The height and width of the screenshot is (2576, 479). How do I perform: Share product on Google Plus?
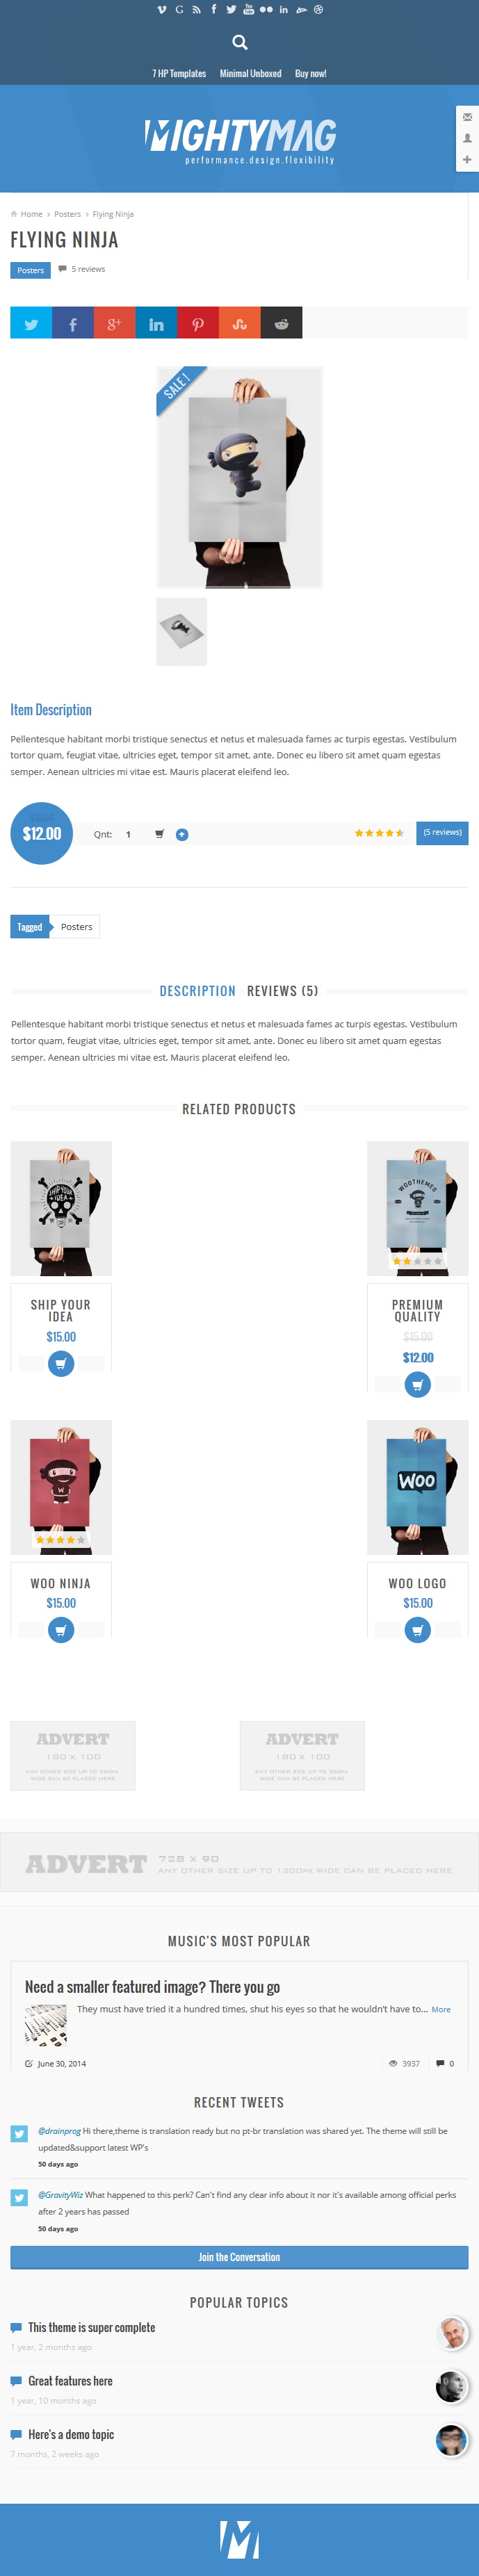point(115,323)
